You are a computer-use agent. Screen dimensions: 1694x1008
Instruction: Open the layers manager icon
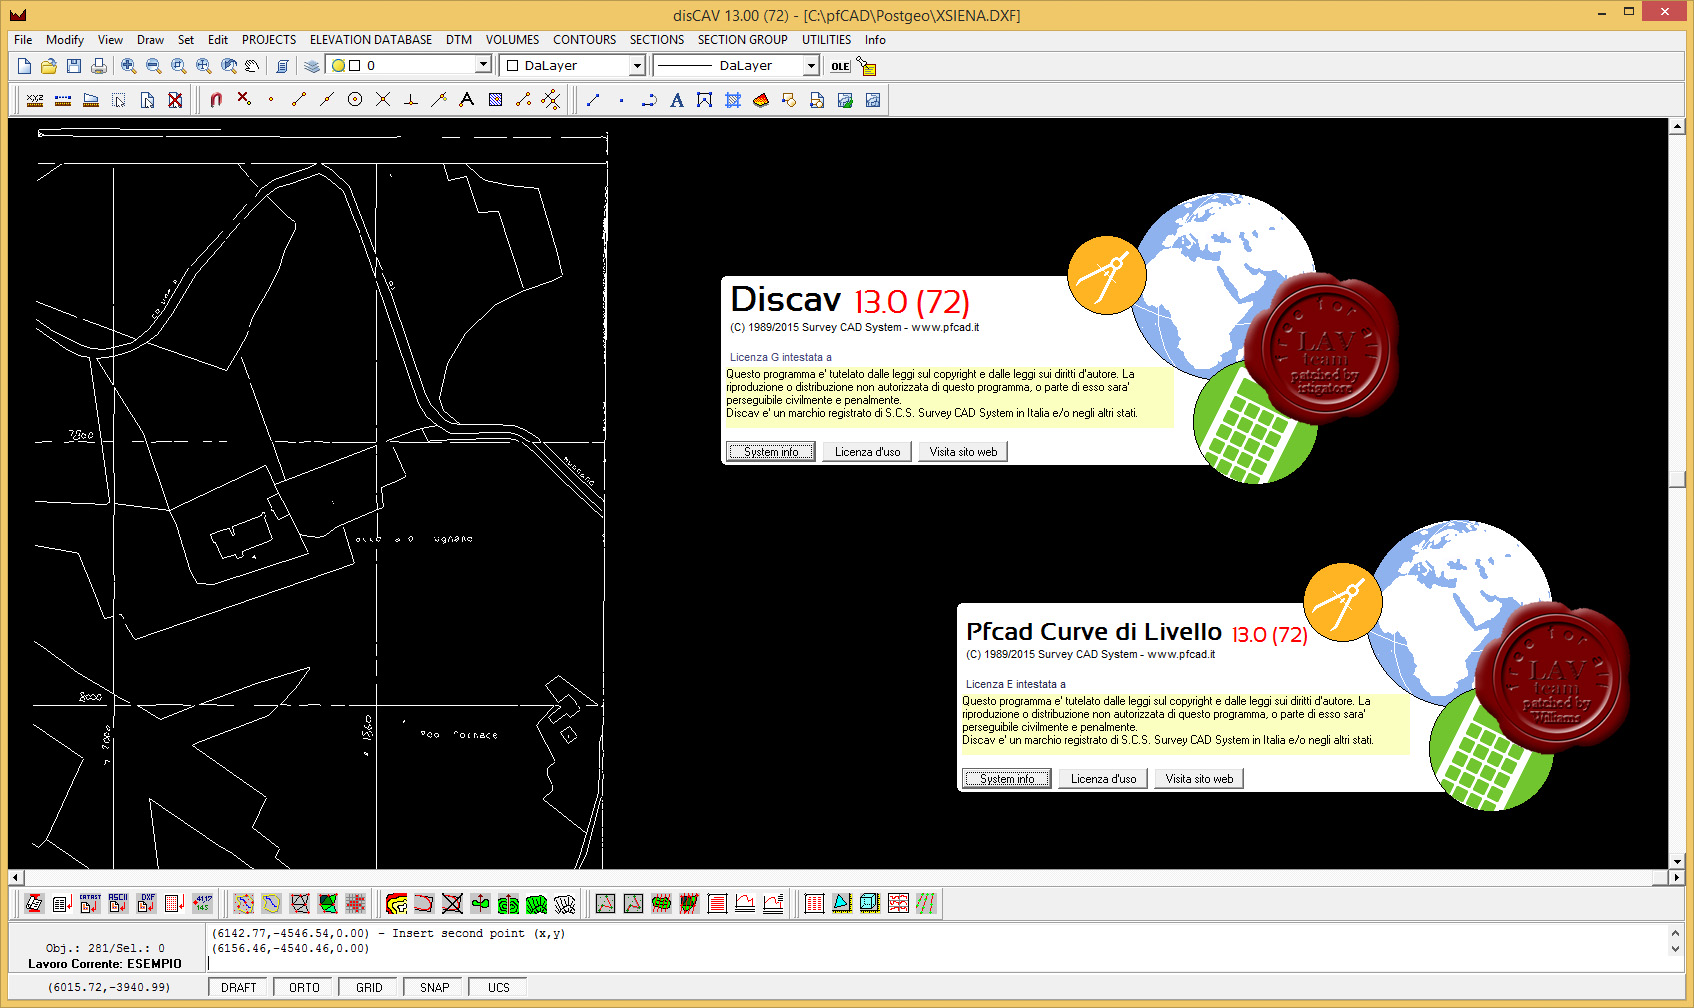(x=312, y=66)
